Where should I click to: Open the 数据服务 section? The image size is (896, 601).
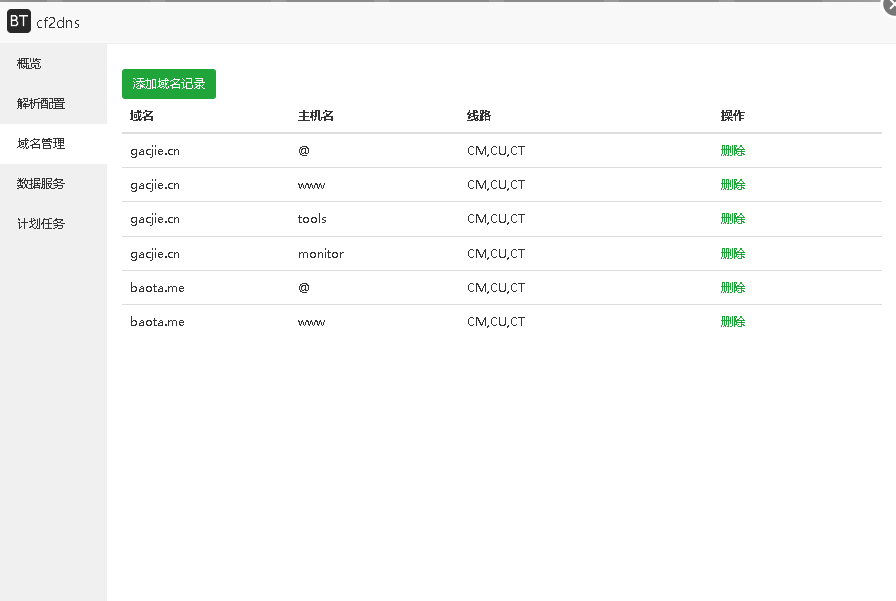point(41,184)
